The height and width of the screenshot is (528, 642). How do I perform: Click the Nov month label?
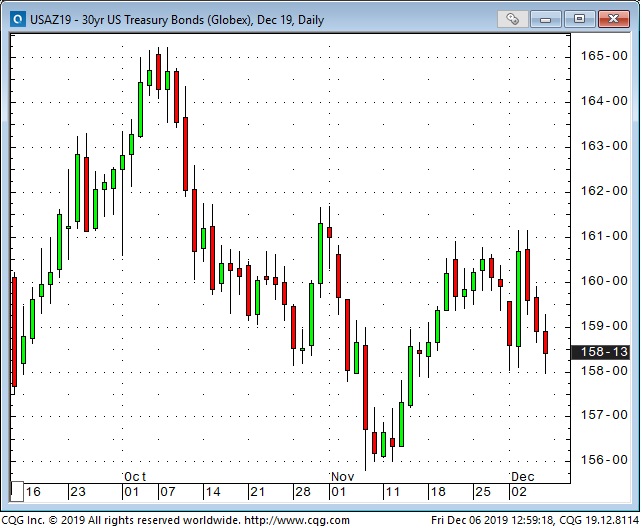pyautogui.click(x=342, y=477)
